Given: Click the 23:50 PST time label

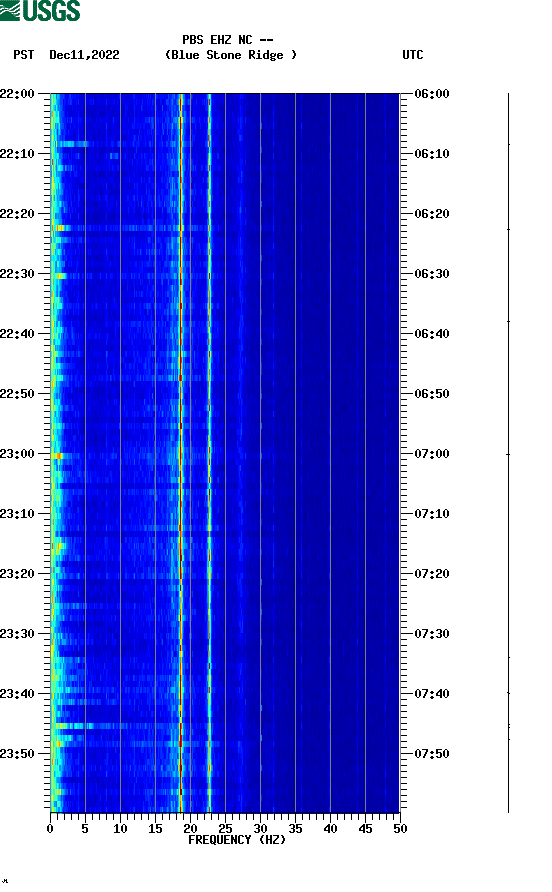Looking at the screenshot, I should point(17,754).
